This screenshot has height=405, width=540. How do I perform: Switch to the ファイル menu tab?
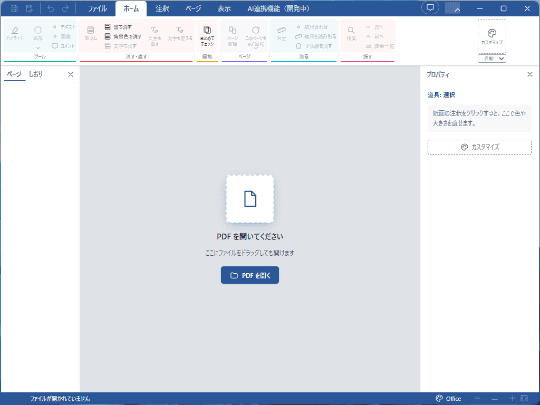click(97, 9)
